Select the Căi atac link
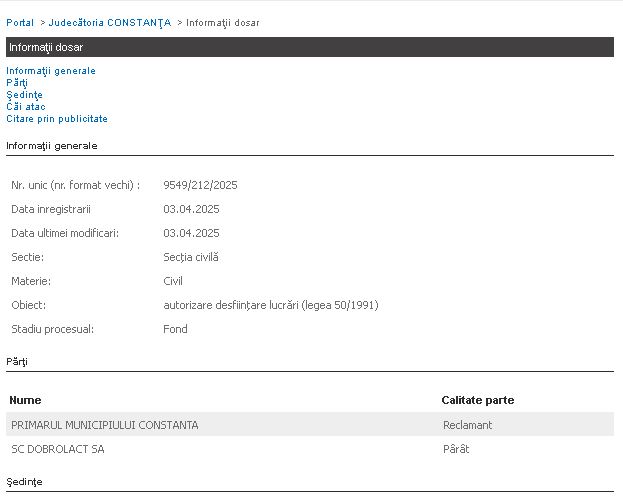 [x=26, y=106]
